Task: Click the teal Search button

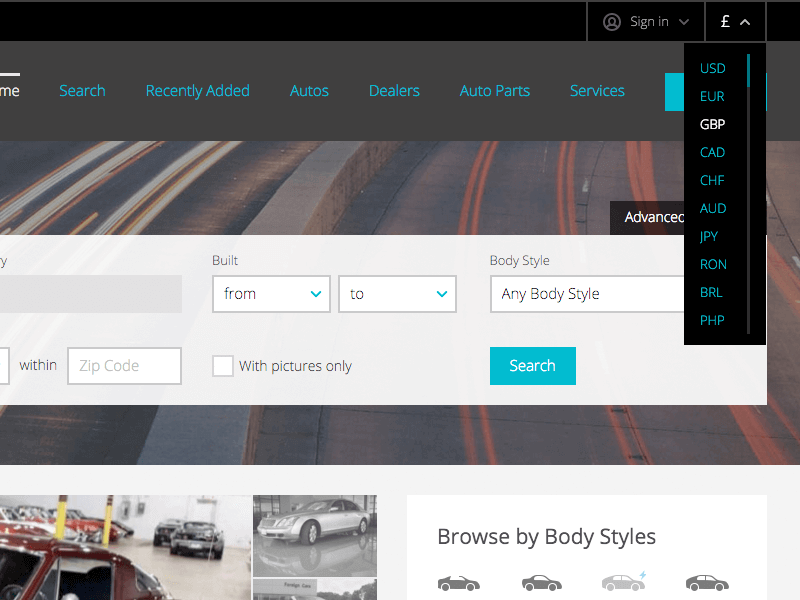Action: 533,366
